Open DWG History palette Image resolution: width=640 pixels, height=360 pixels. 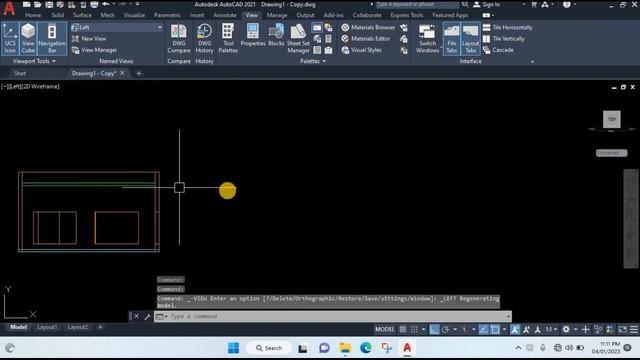[x=204, y=38]
